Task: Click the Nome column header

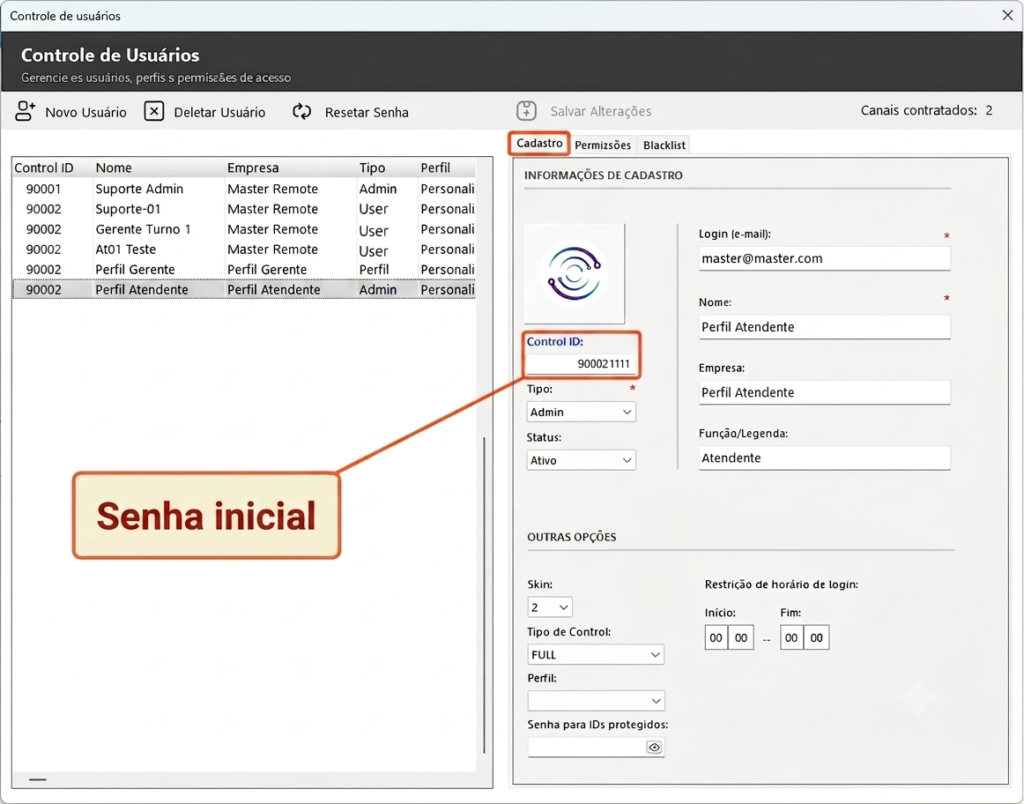Action: 114,168
